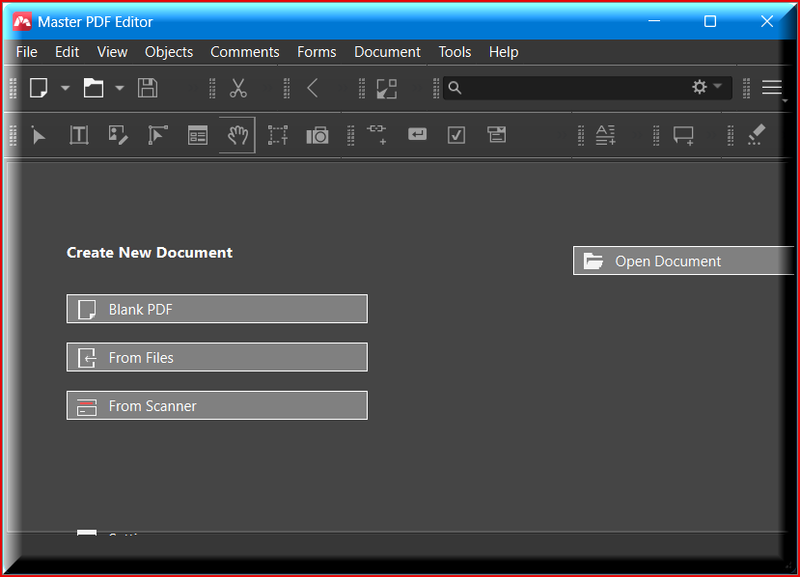
Task: Click the Master PDF Editor logo icon
Action: 22,21
